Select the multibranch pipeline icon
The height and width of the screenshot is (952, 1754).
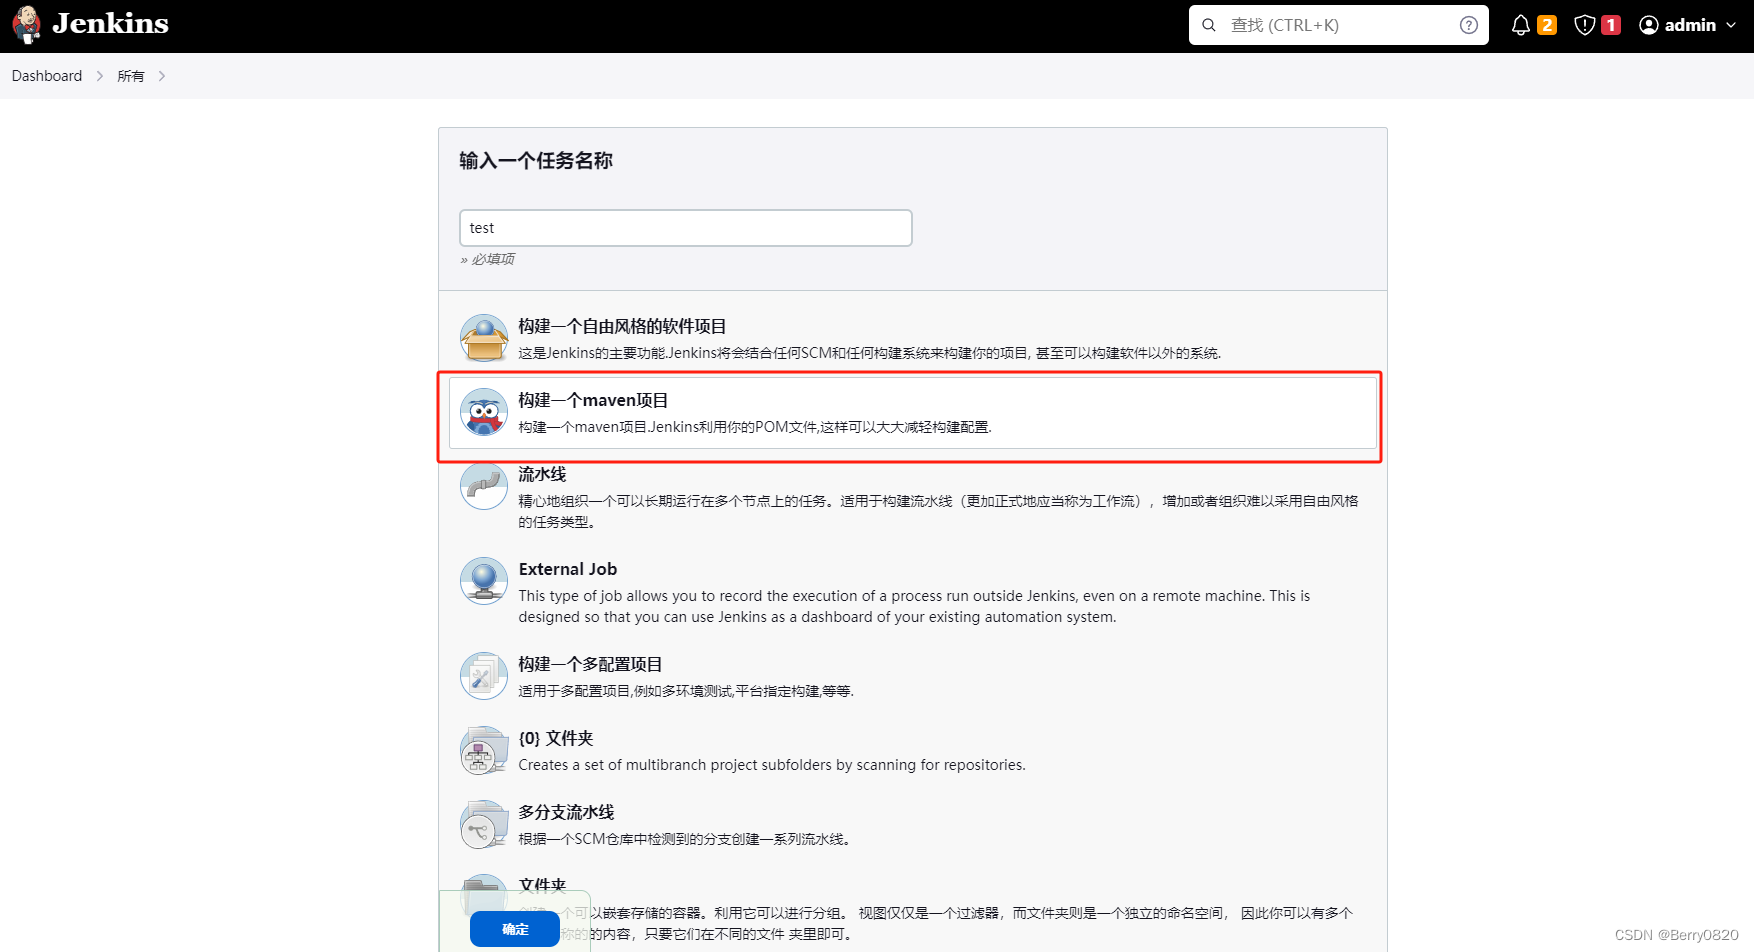pyautogui.click(x=484, y=824)
